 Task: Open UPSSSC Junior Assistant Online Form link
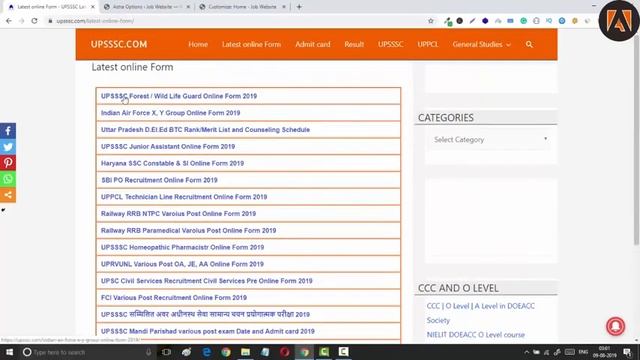[168, 147]
